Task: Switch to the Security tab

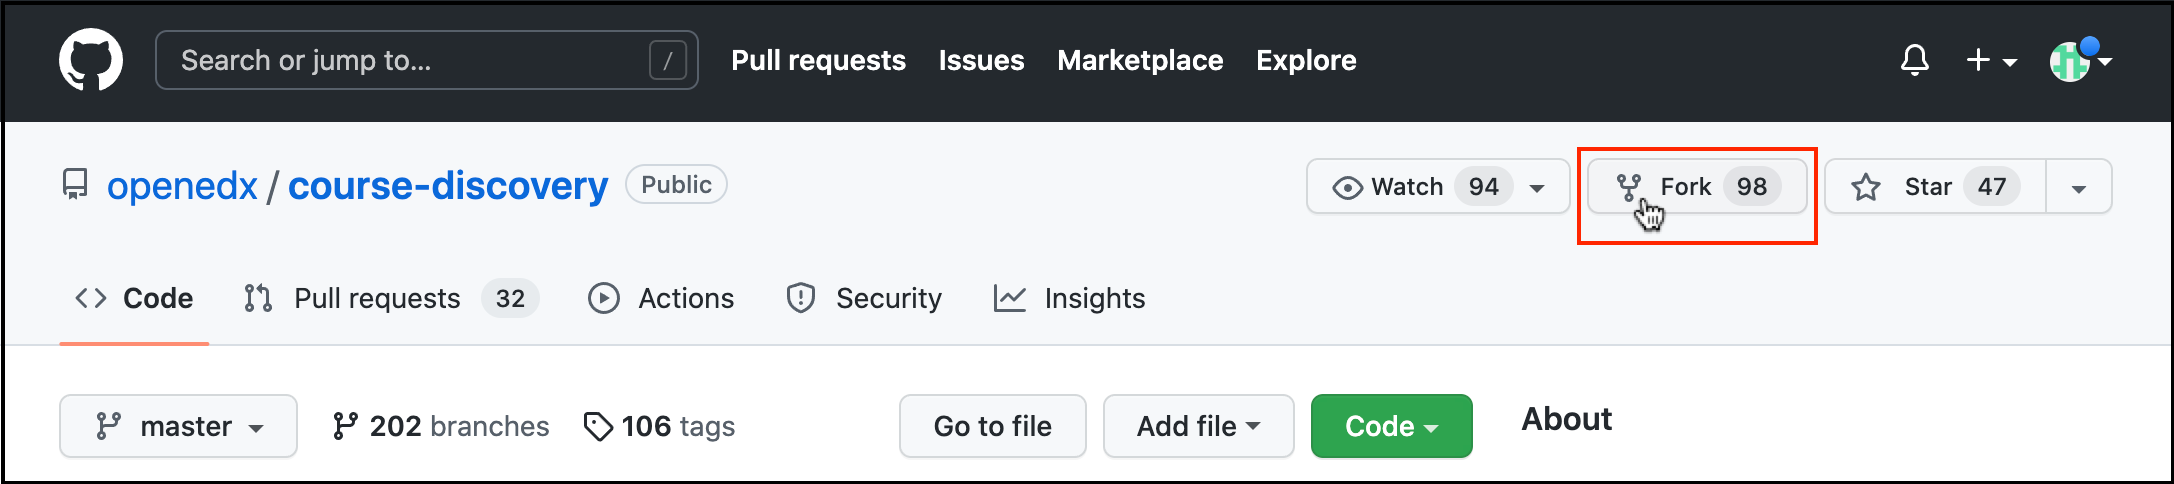Action: (x=864, y=298)
